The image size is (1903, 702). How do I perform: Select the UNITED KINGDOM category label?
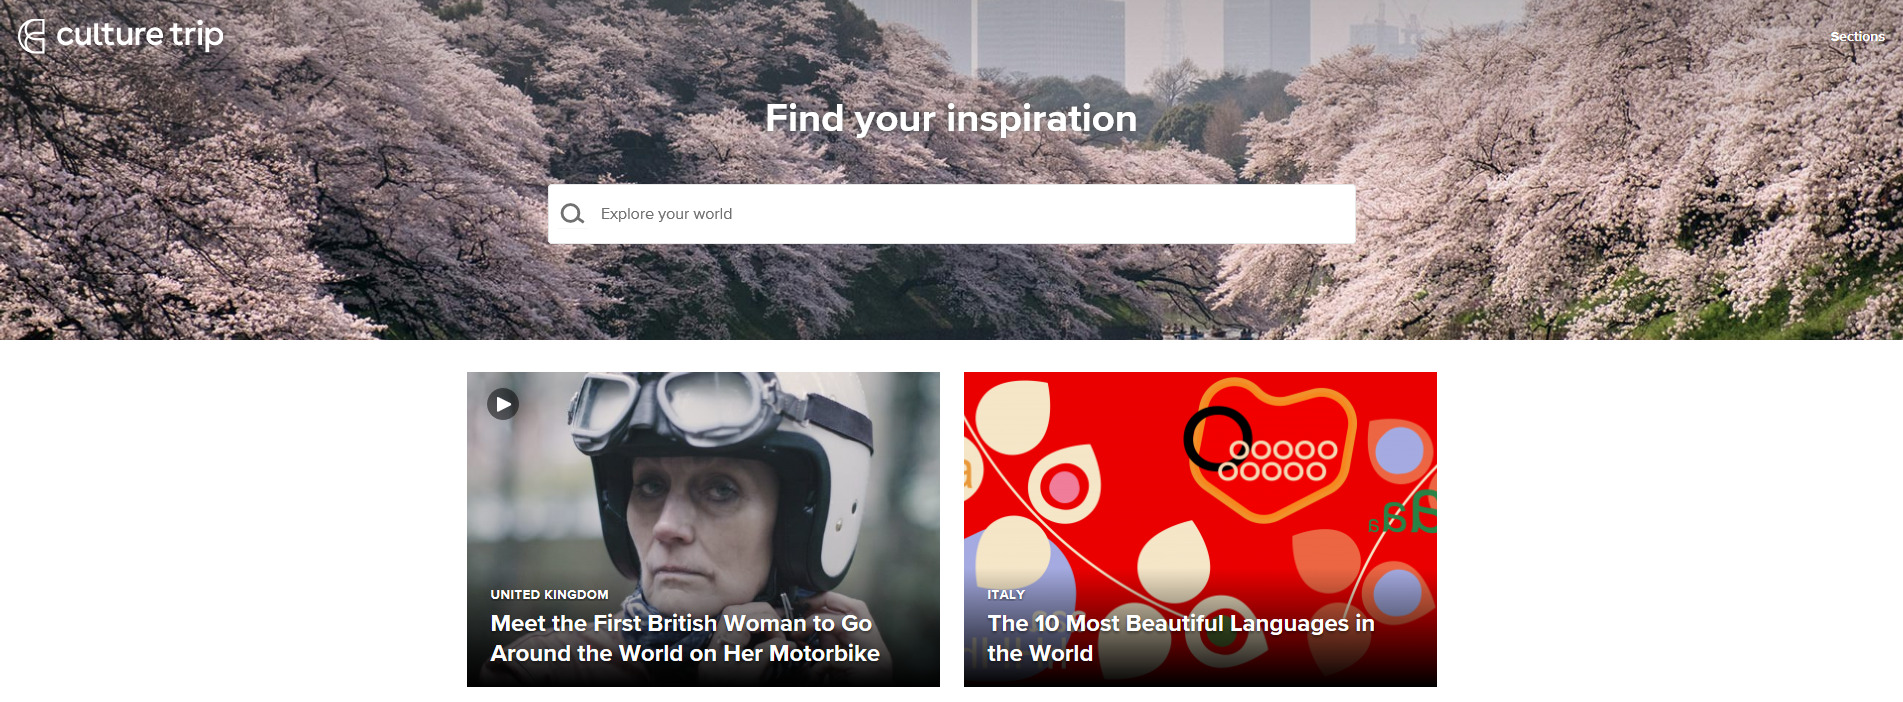click(x=549, y=594)
